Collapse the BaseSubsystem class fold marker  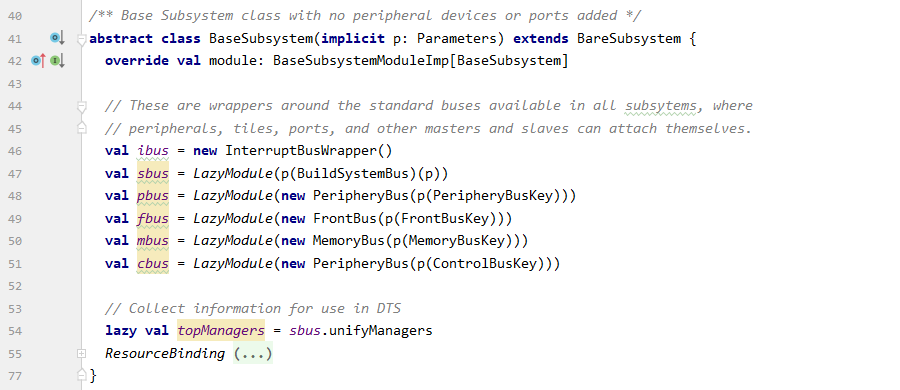pos(82,39)
